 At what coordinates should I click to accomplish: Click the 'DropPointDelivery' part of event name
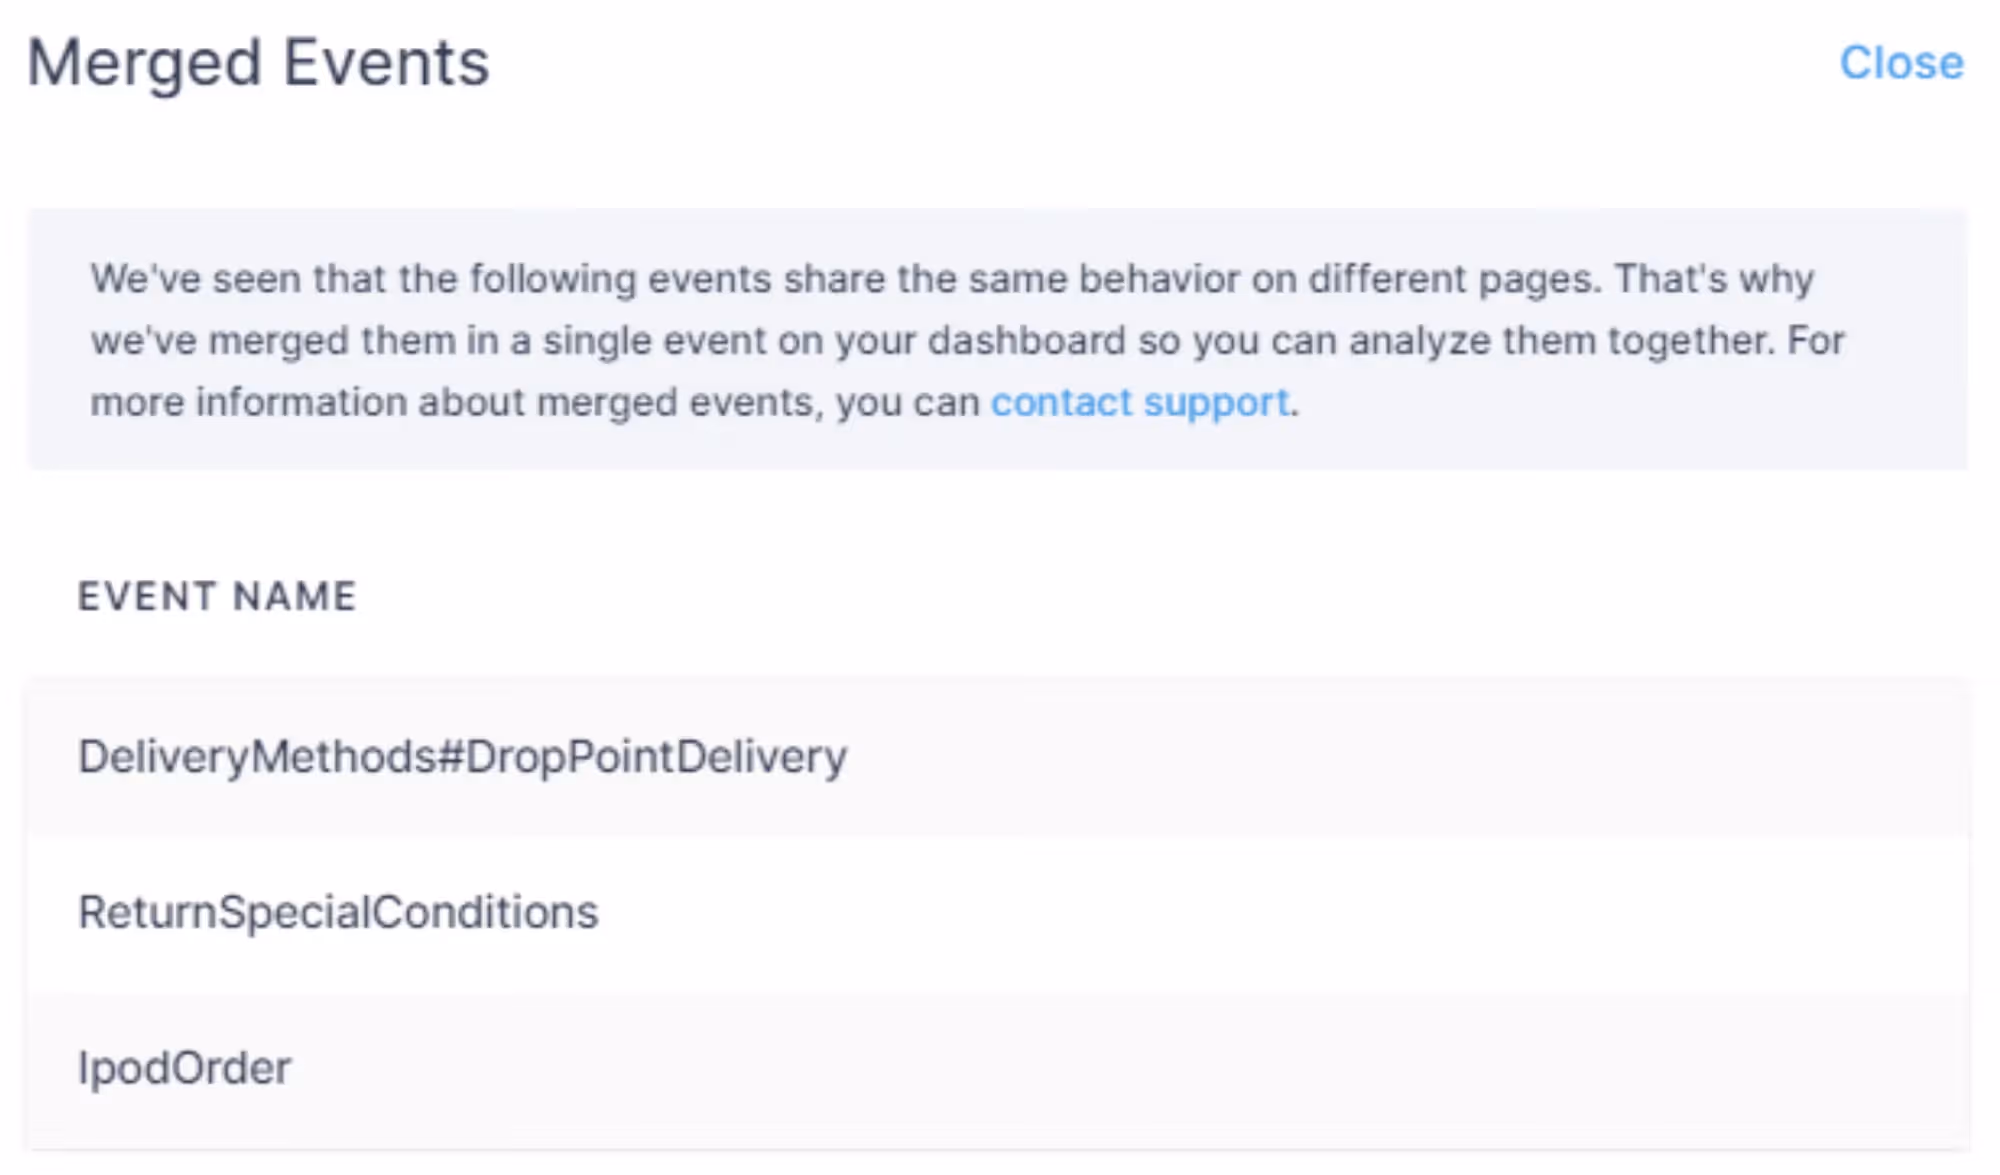point(656,757)
